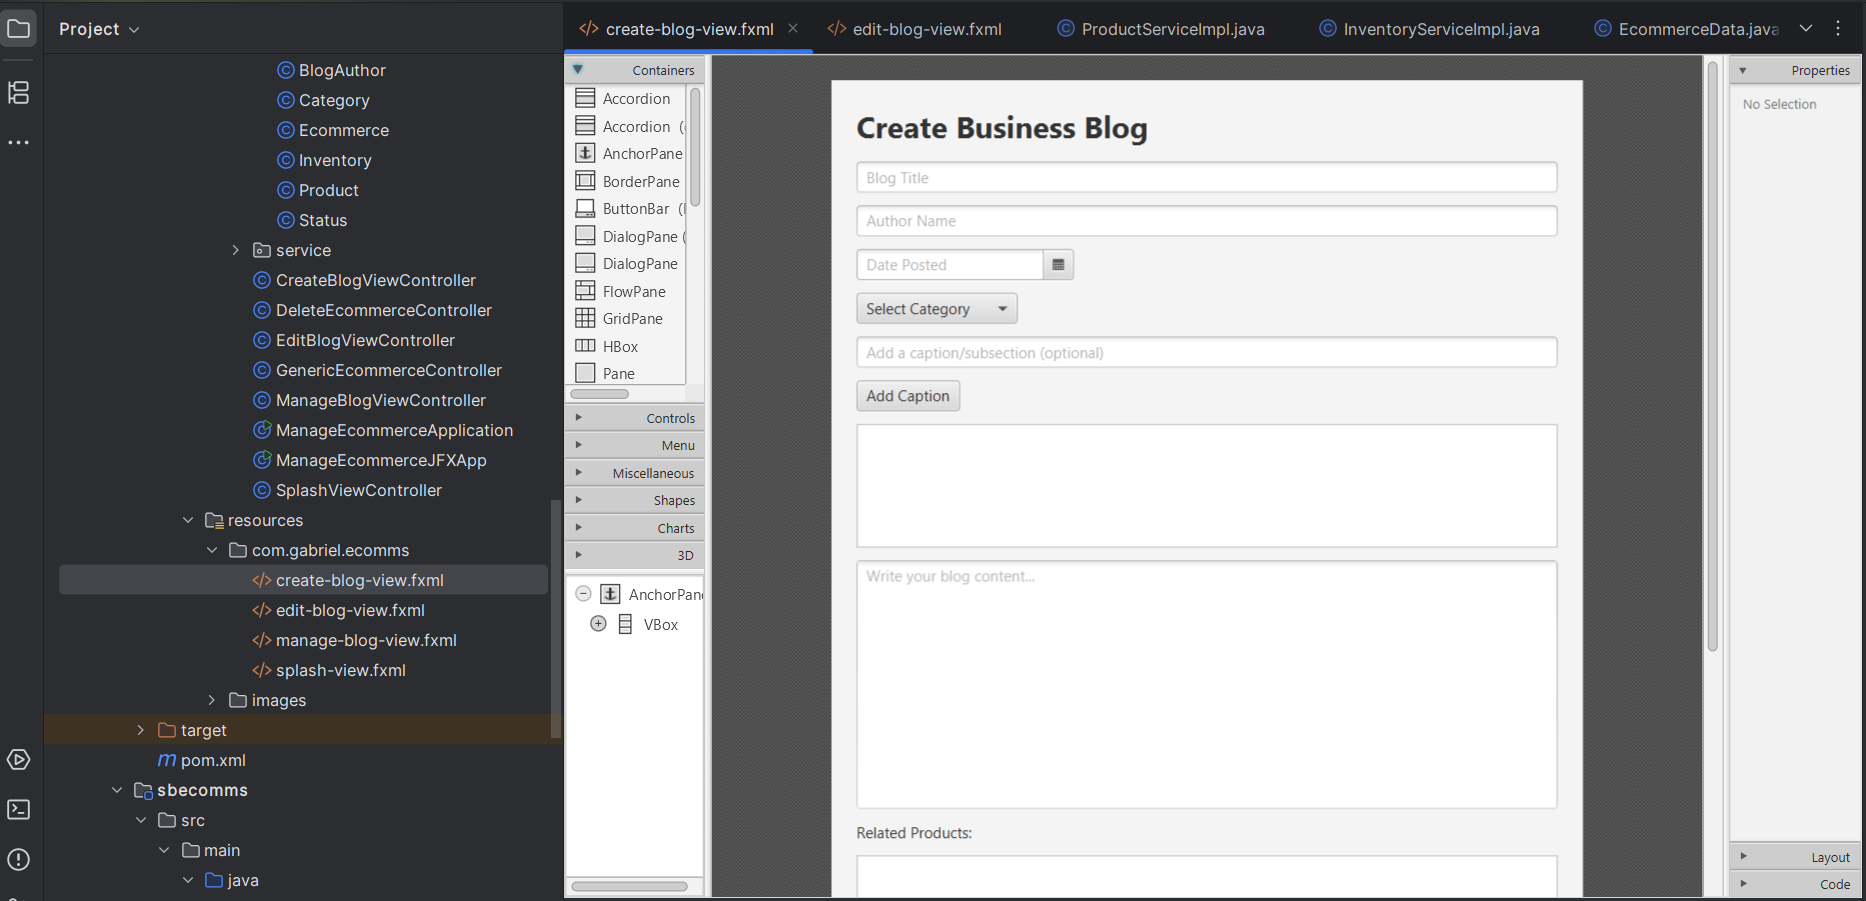Switch to ProductServiceImpl.java tab
1866x901 pixels.
pyautogui.click(x=1161, y=29)
